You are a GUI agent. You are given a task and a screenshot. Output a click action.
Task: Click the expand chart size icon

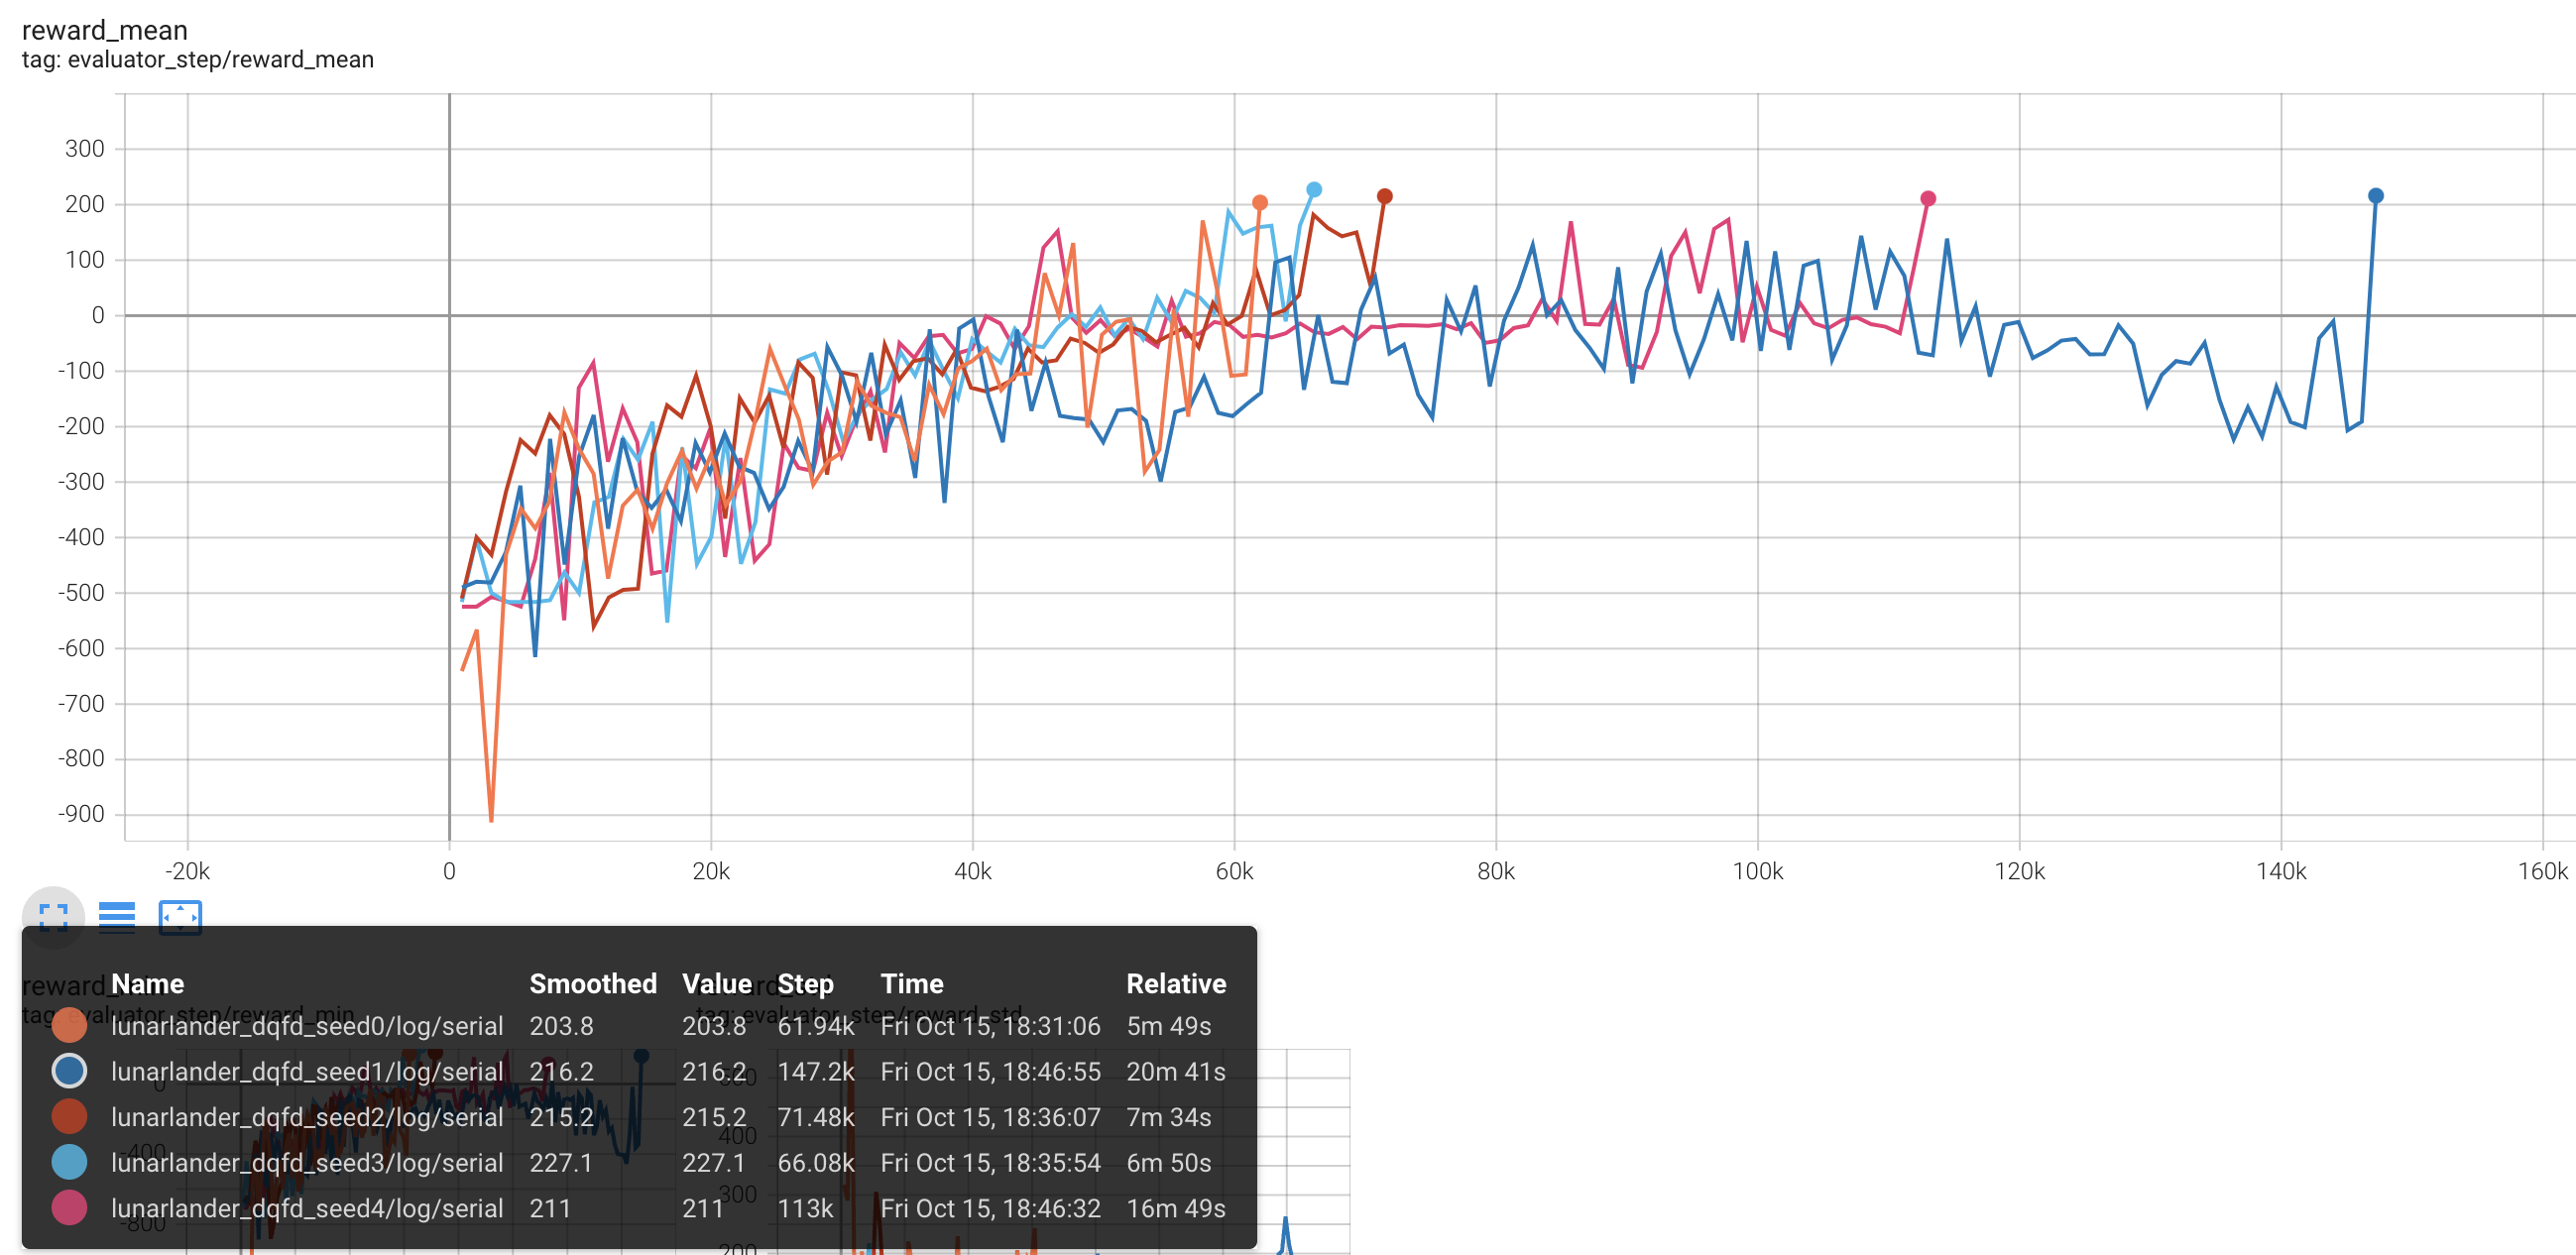click(x=53, y=916)
